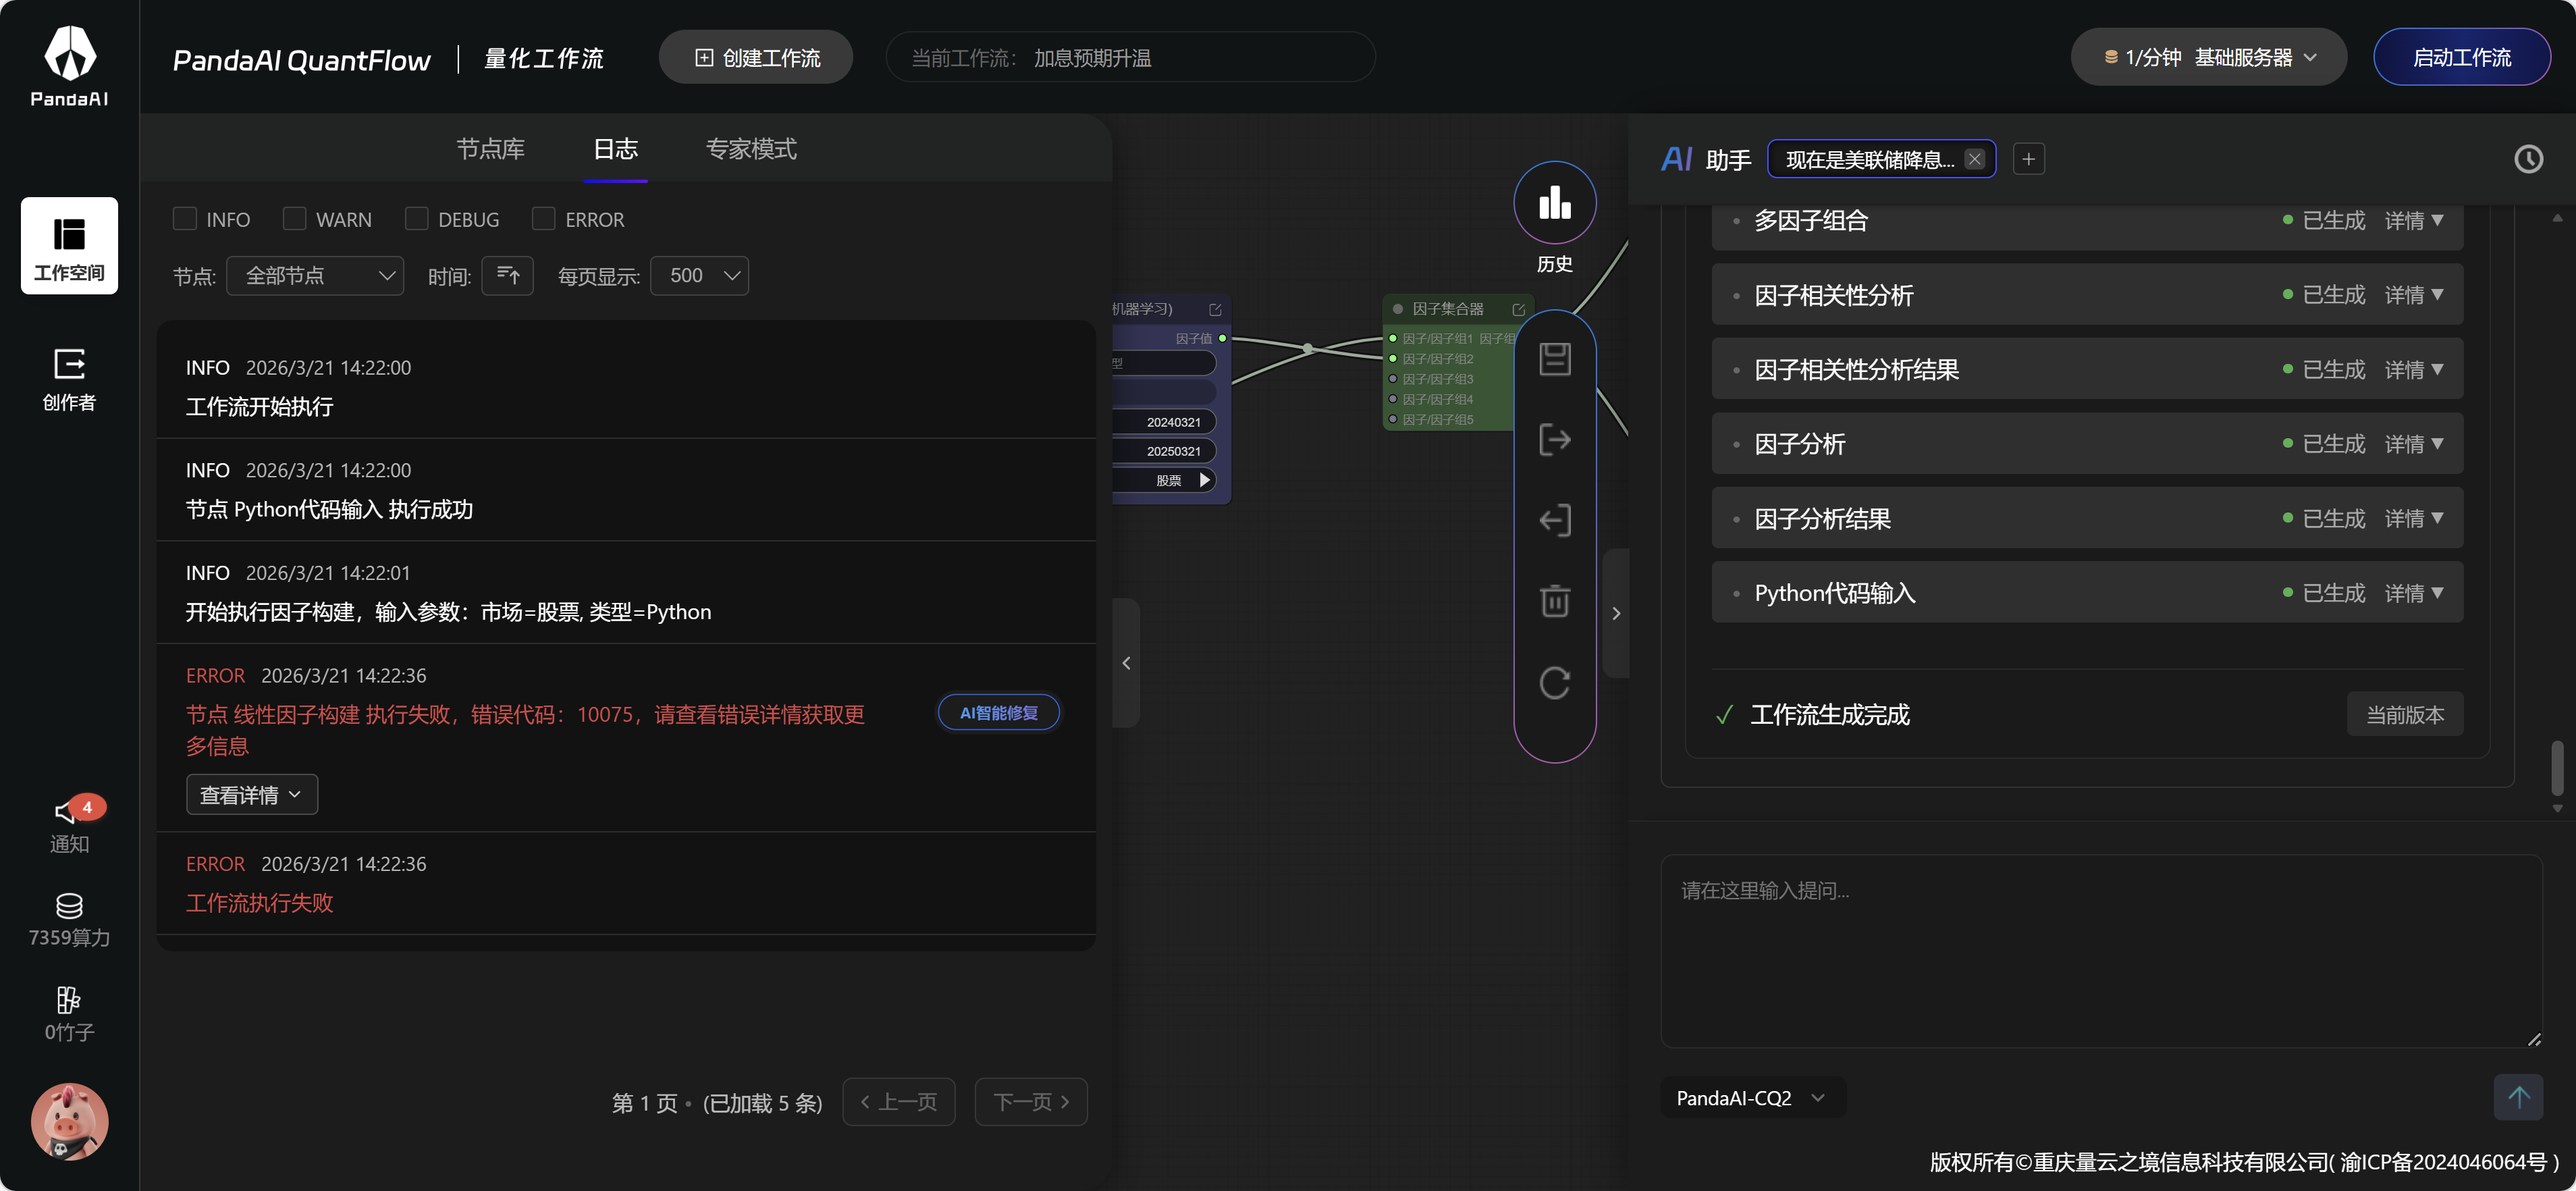Image resolution: width=2576 pixels, height=1191 pixels.
Task: Enable the ERROR log filter checkbox
Action: click(x=544, y=219)
